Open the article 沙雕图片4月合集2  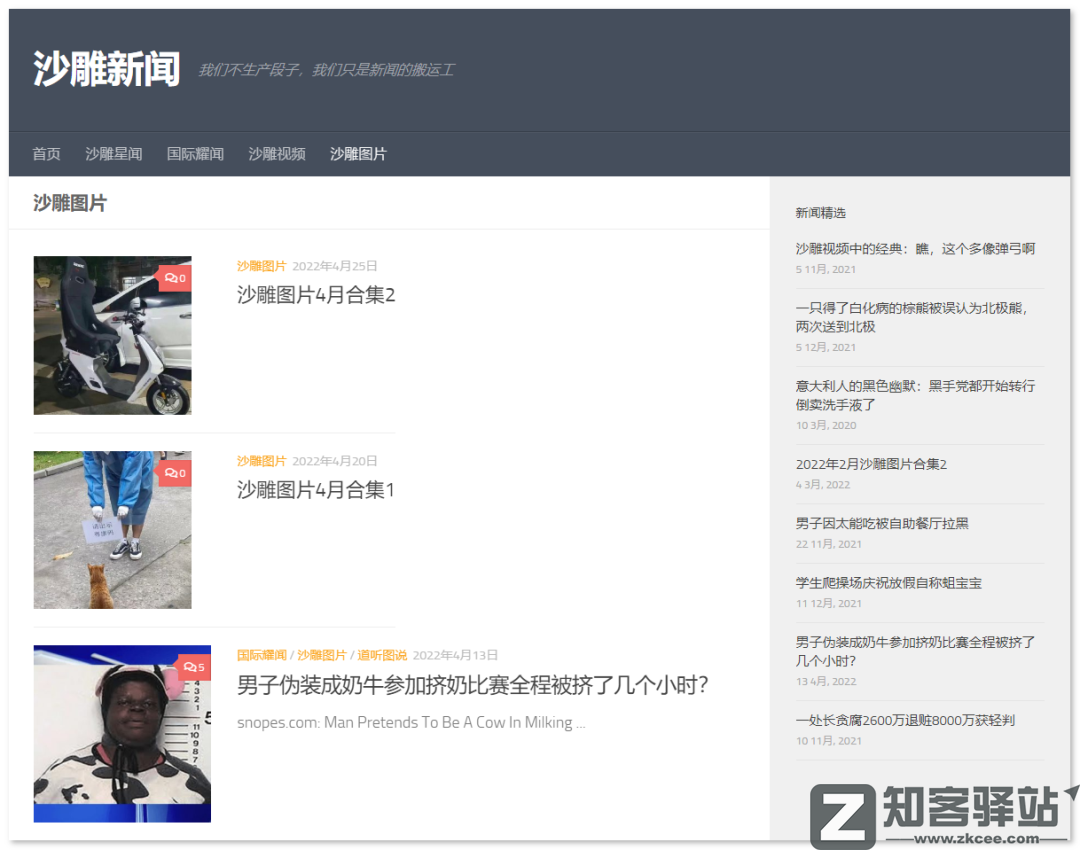[x=315, y=296]
